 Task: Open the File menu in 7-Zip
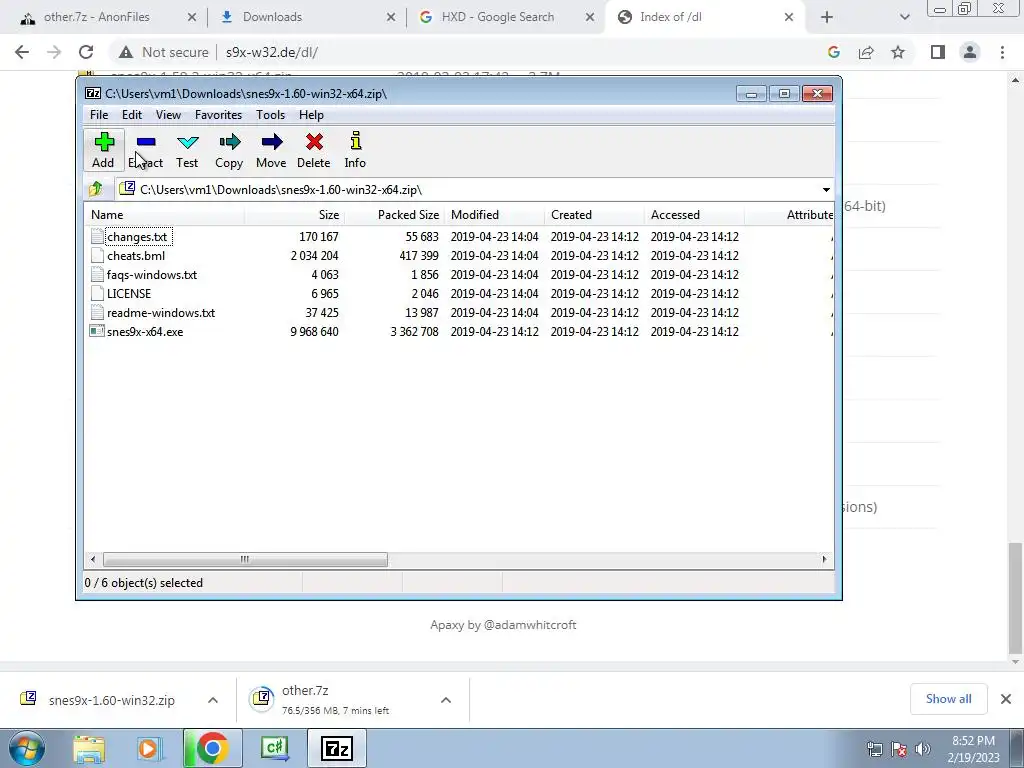[99, 115]
